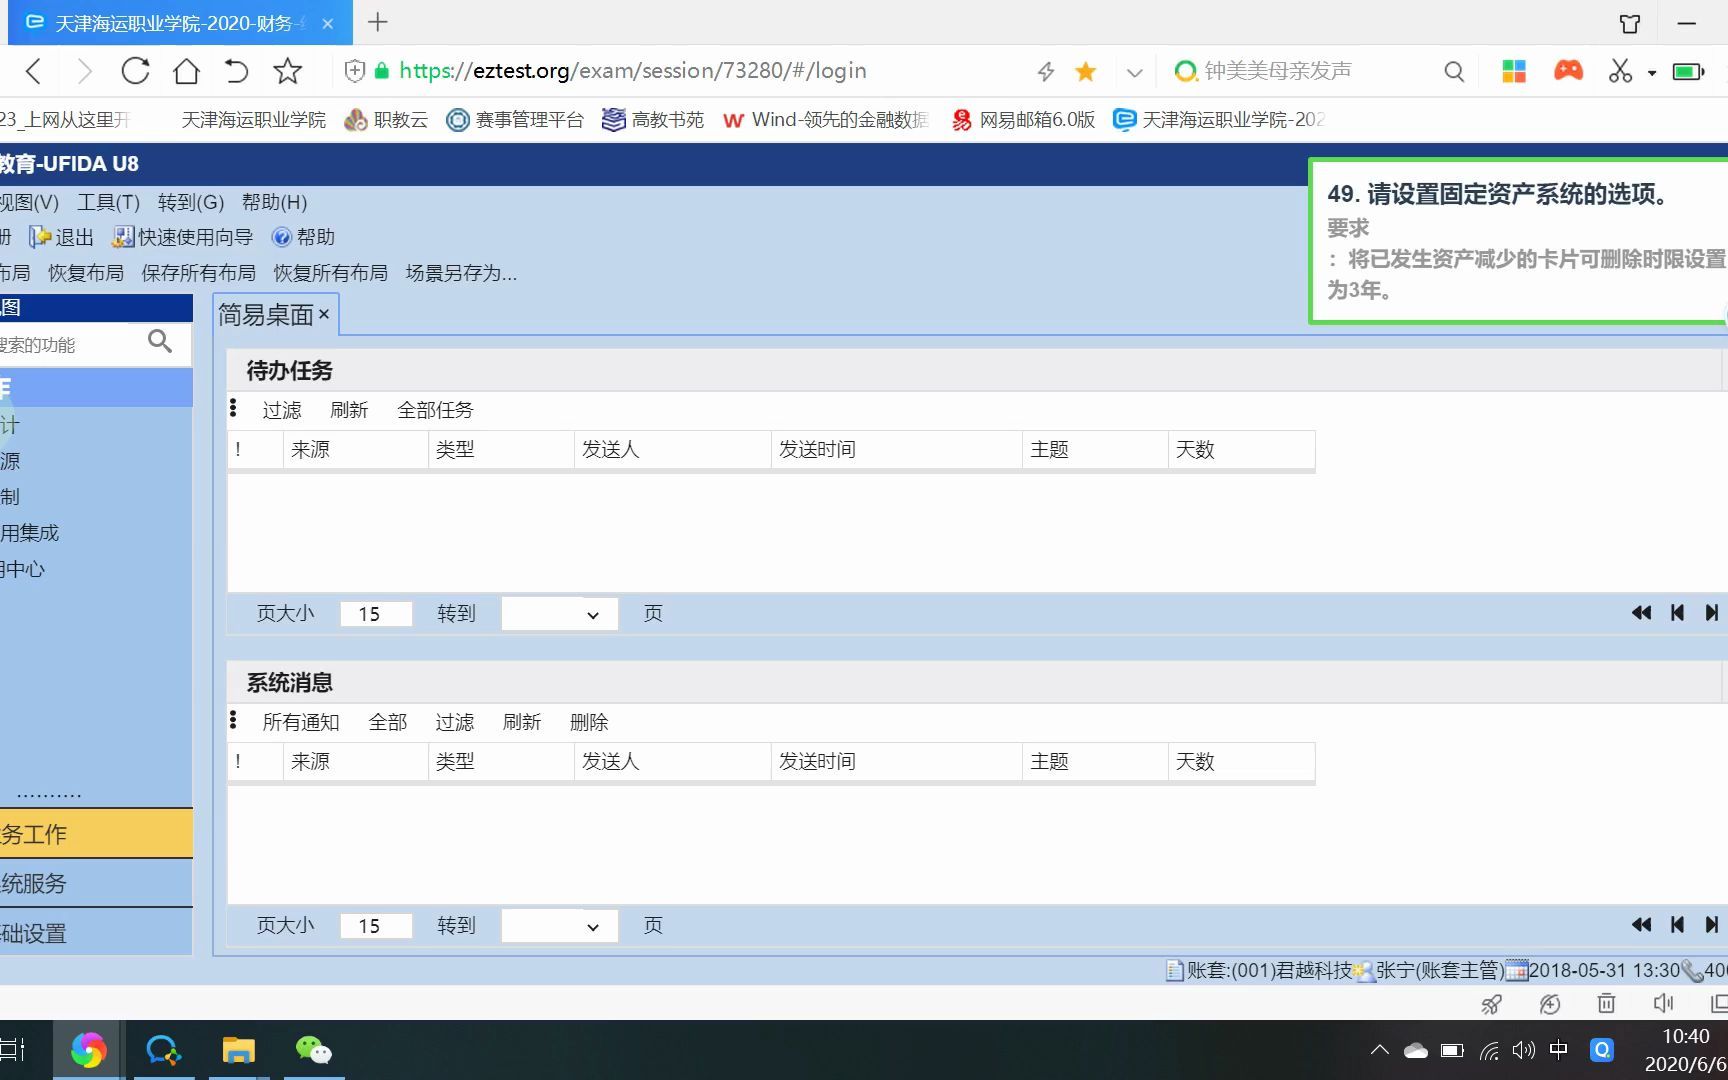
Task: Open WeChat from the taskbar
Action: point(313,1050)
